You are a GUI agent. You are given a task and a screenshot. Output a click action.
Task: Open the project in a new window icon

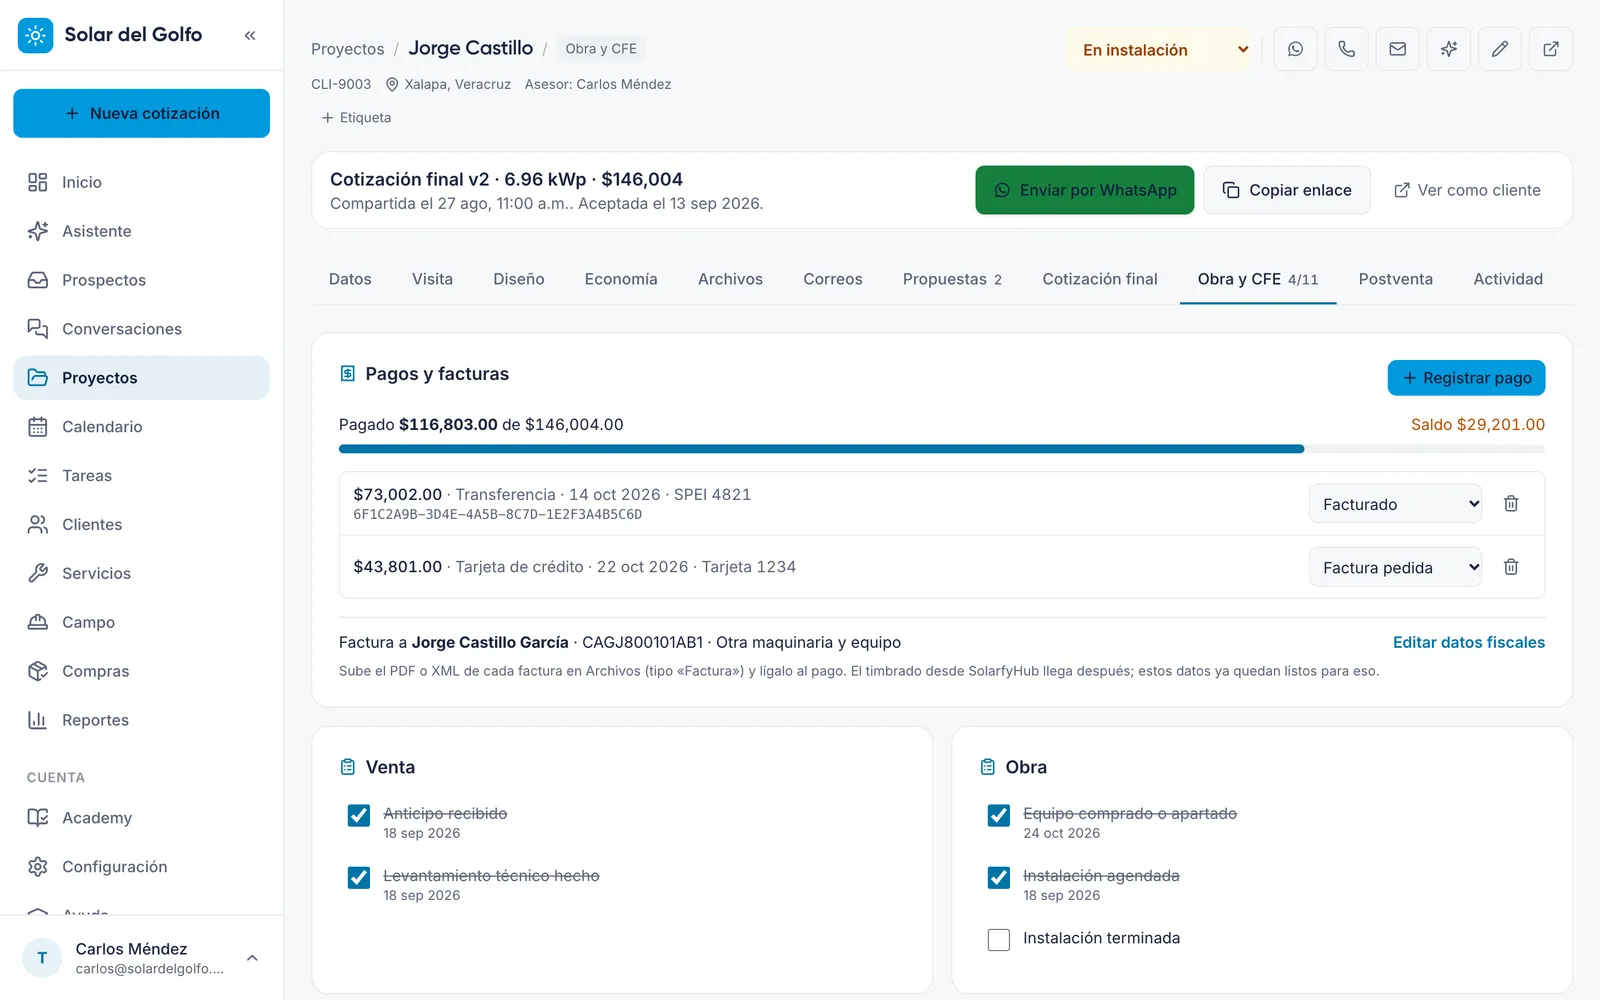(x=1550, y=49)
